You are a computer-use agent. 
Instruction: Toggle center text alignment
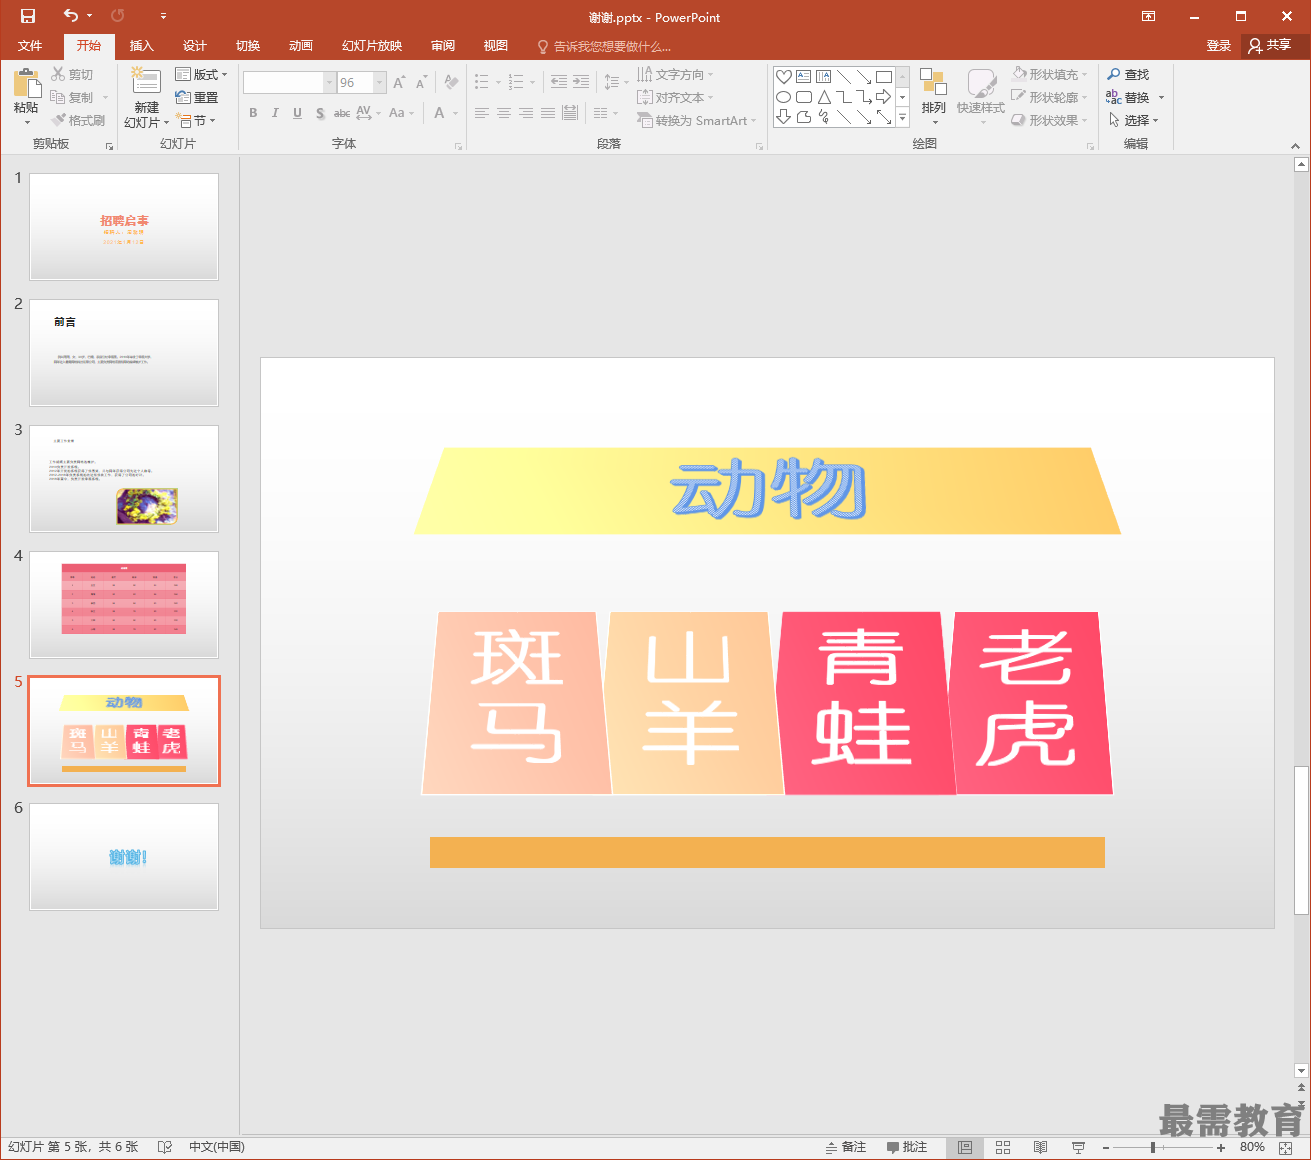504,113
